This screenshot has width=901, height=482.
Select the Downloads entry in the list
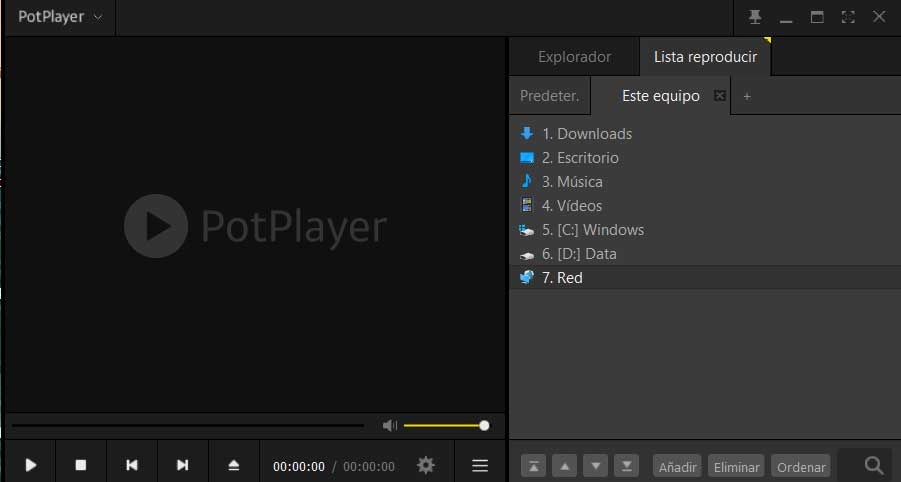704,134
